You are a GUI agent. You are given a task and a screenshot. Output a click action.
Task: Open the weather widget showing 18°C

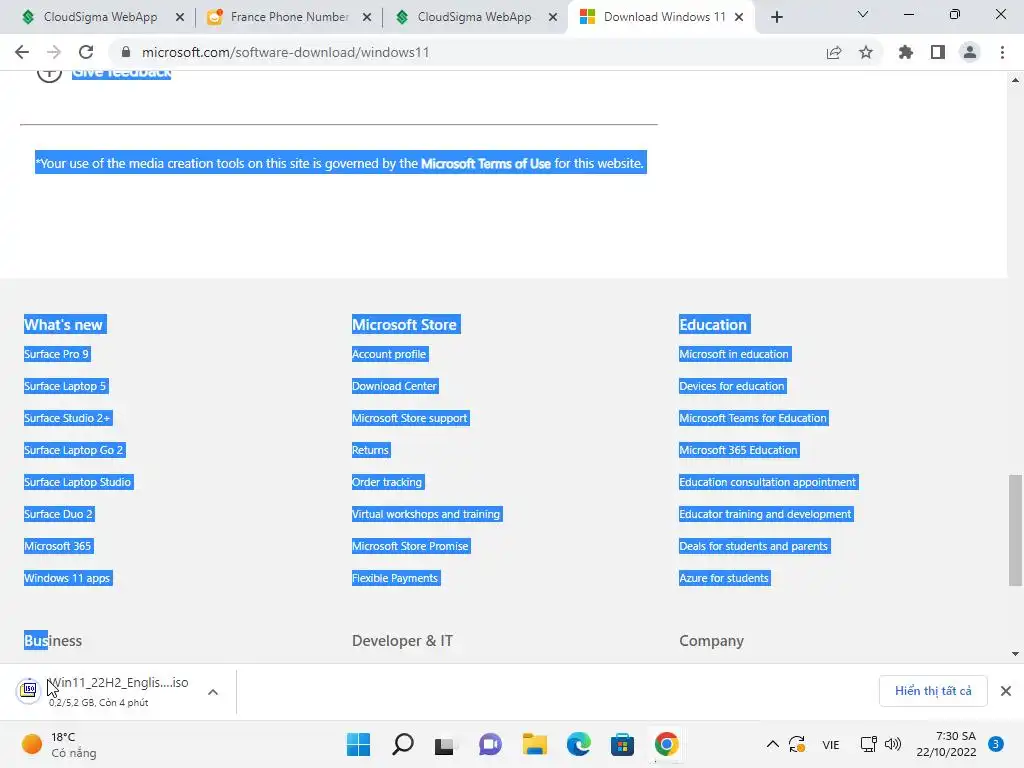tap(59, 744)
